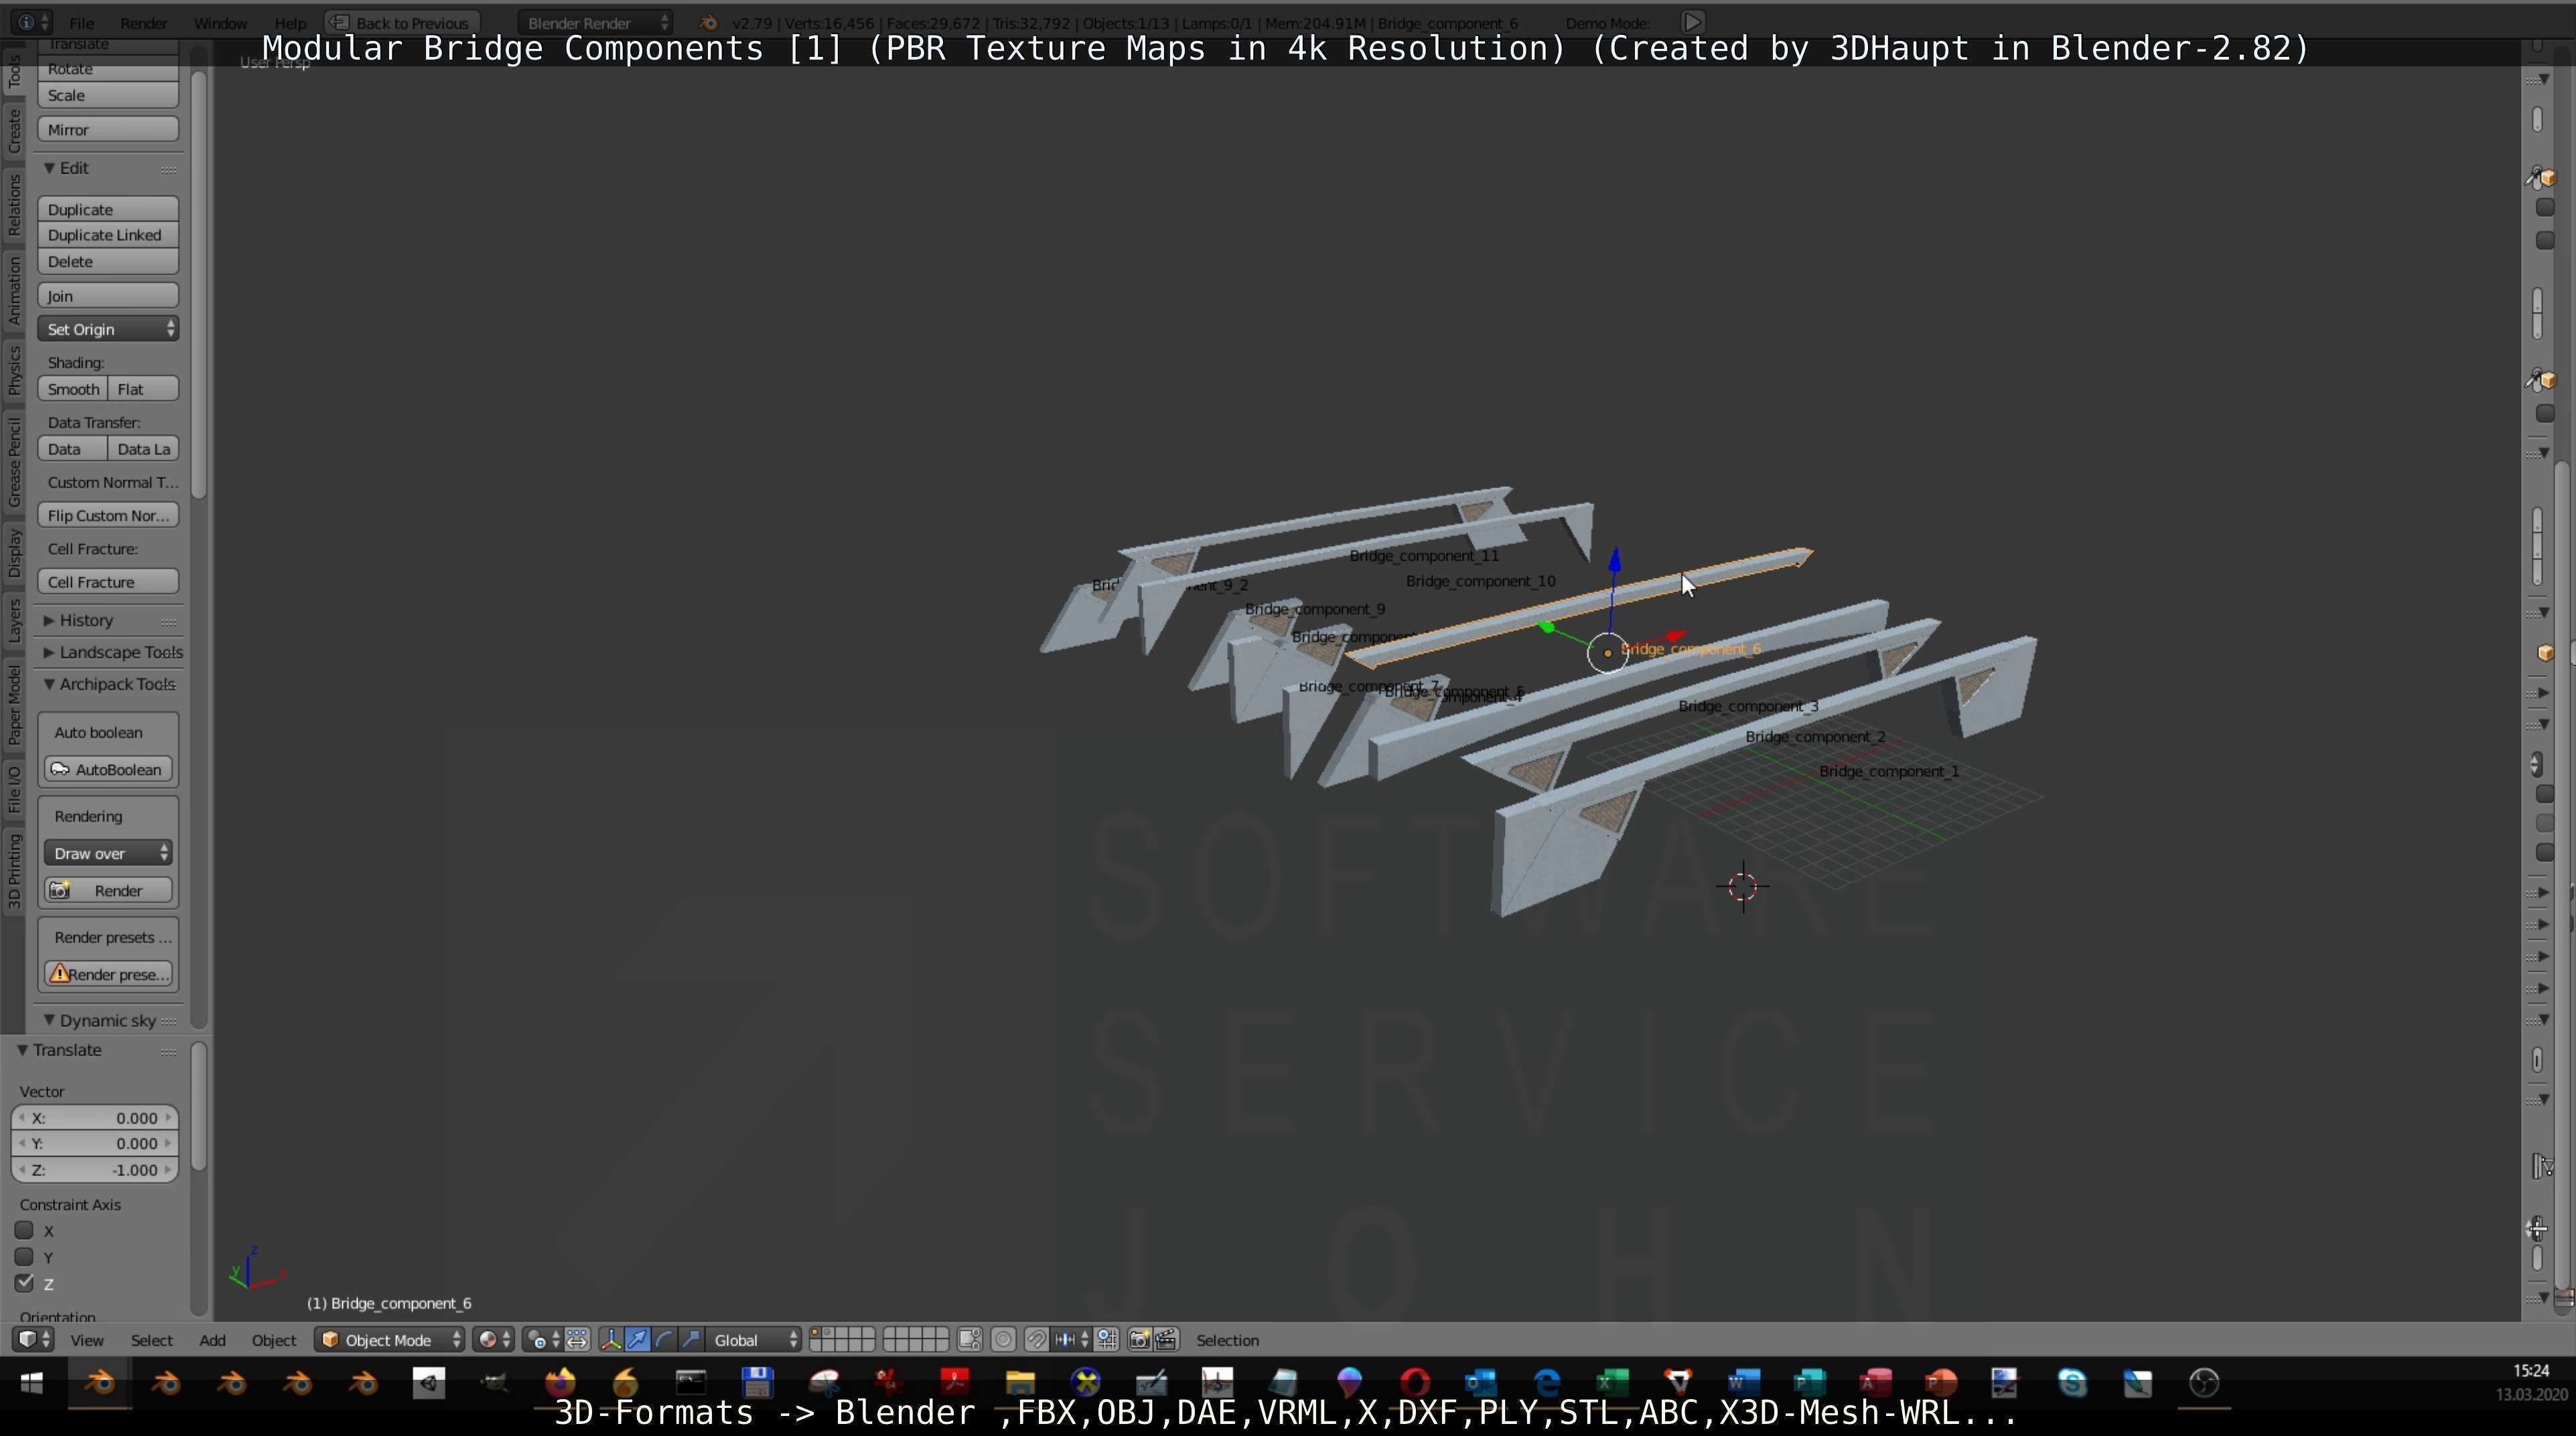This screenshot has height=1436, width=2576.
Task: Click the AutoBoolean button
Action: [x=108, y=769]
